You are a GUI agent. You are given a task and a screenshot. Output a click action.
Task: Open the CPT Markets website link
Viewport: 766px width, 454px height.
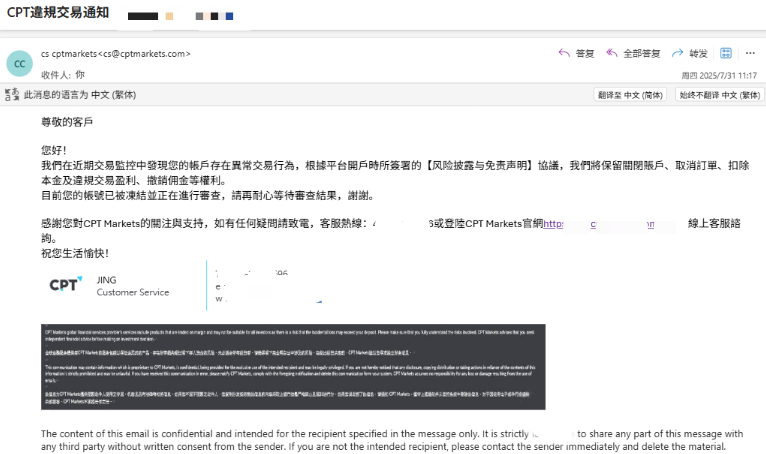click(x=598, y=224)
